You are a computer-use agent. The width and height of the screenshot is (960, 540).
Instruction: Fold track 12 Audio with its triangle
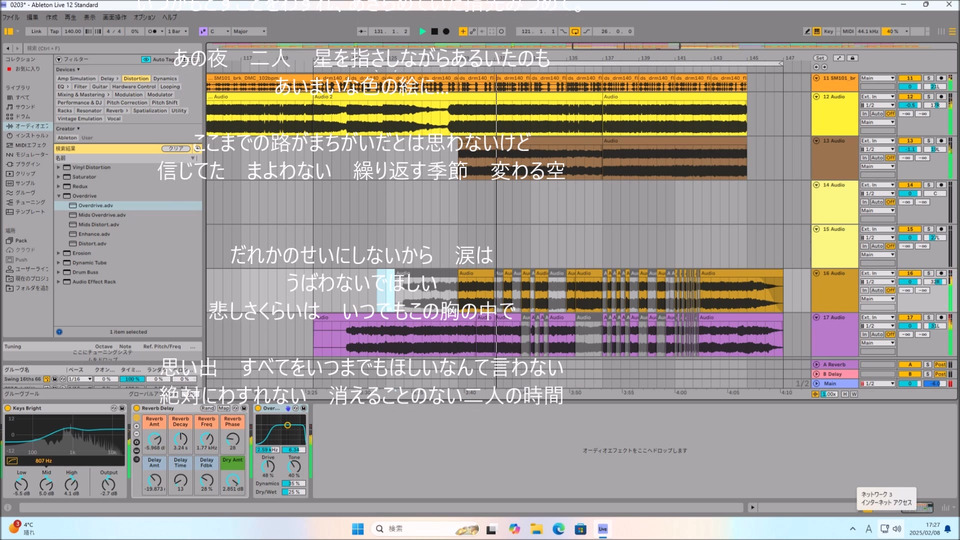[x=817, y=97]
